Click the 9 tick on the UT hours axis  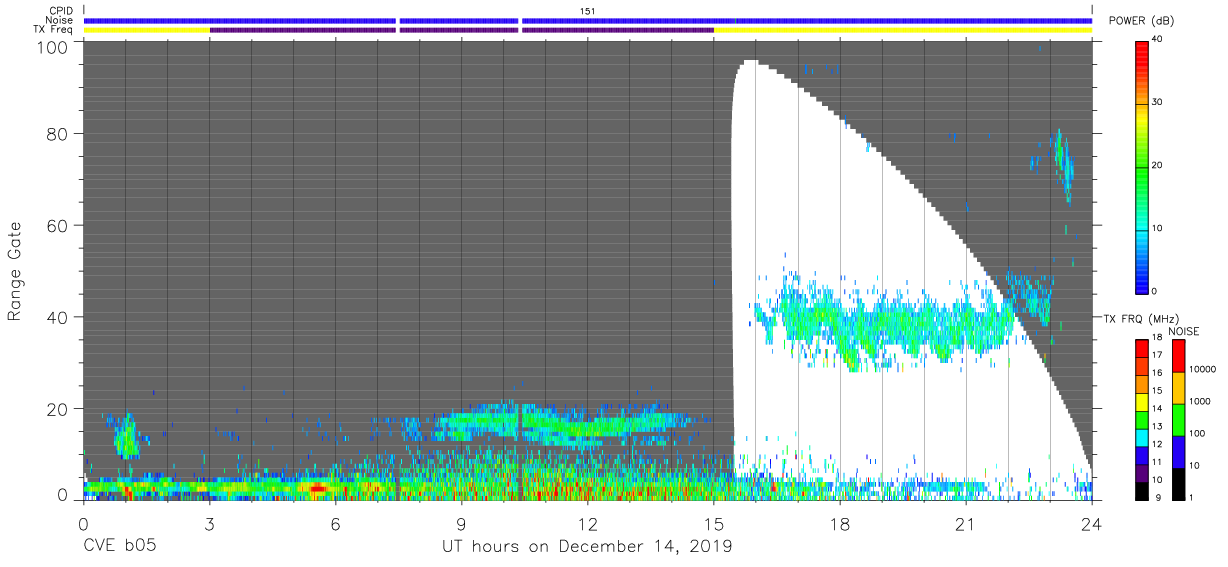tap(461, 525)
